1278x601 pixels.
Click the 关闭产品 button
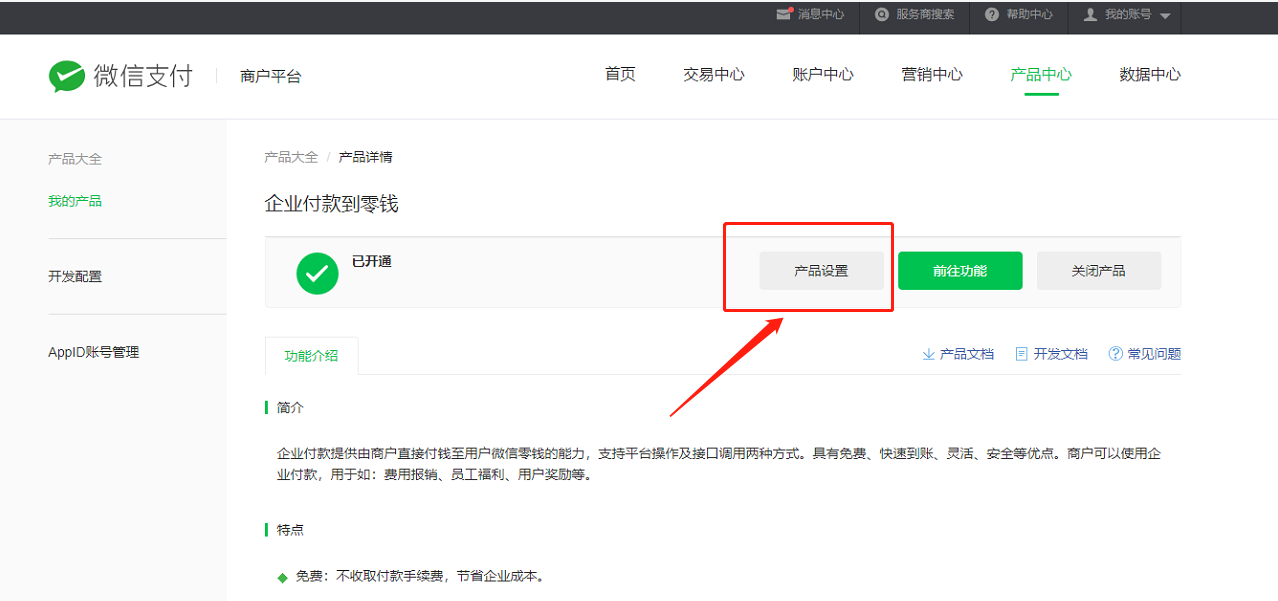1099,271
